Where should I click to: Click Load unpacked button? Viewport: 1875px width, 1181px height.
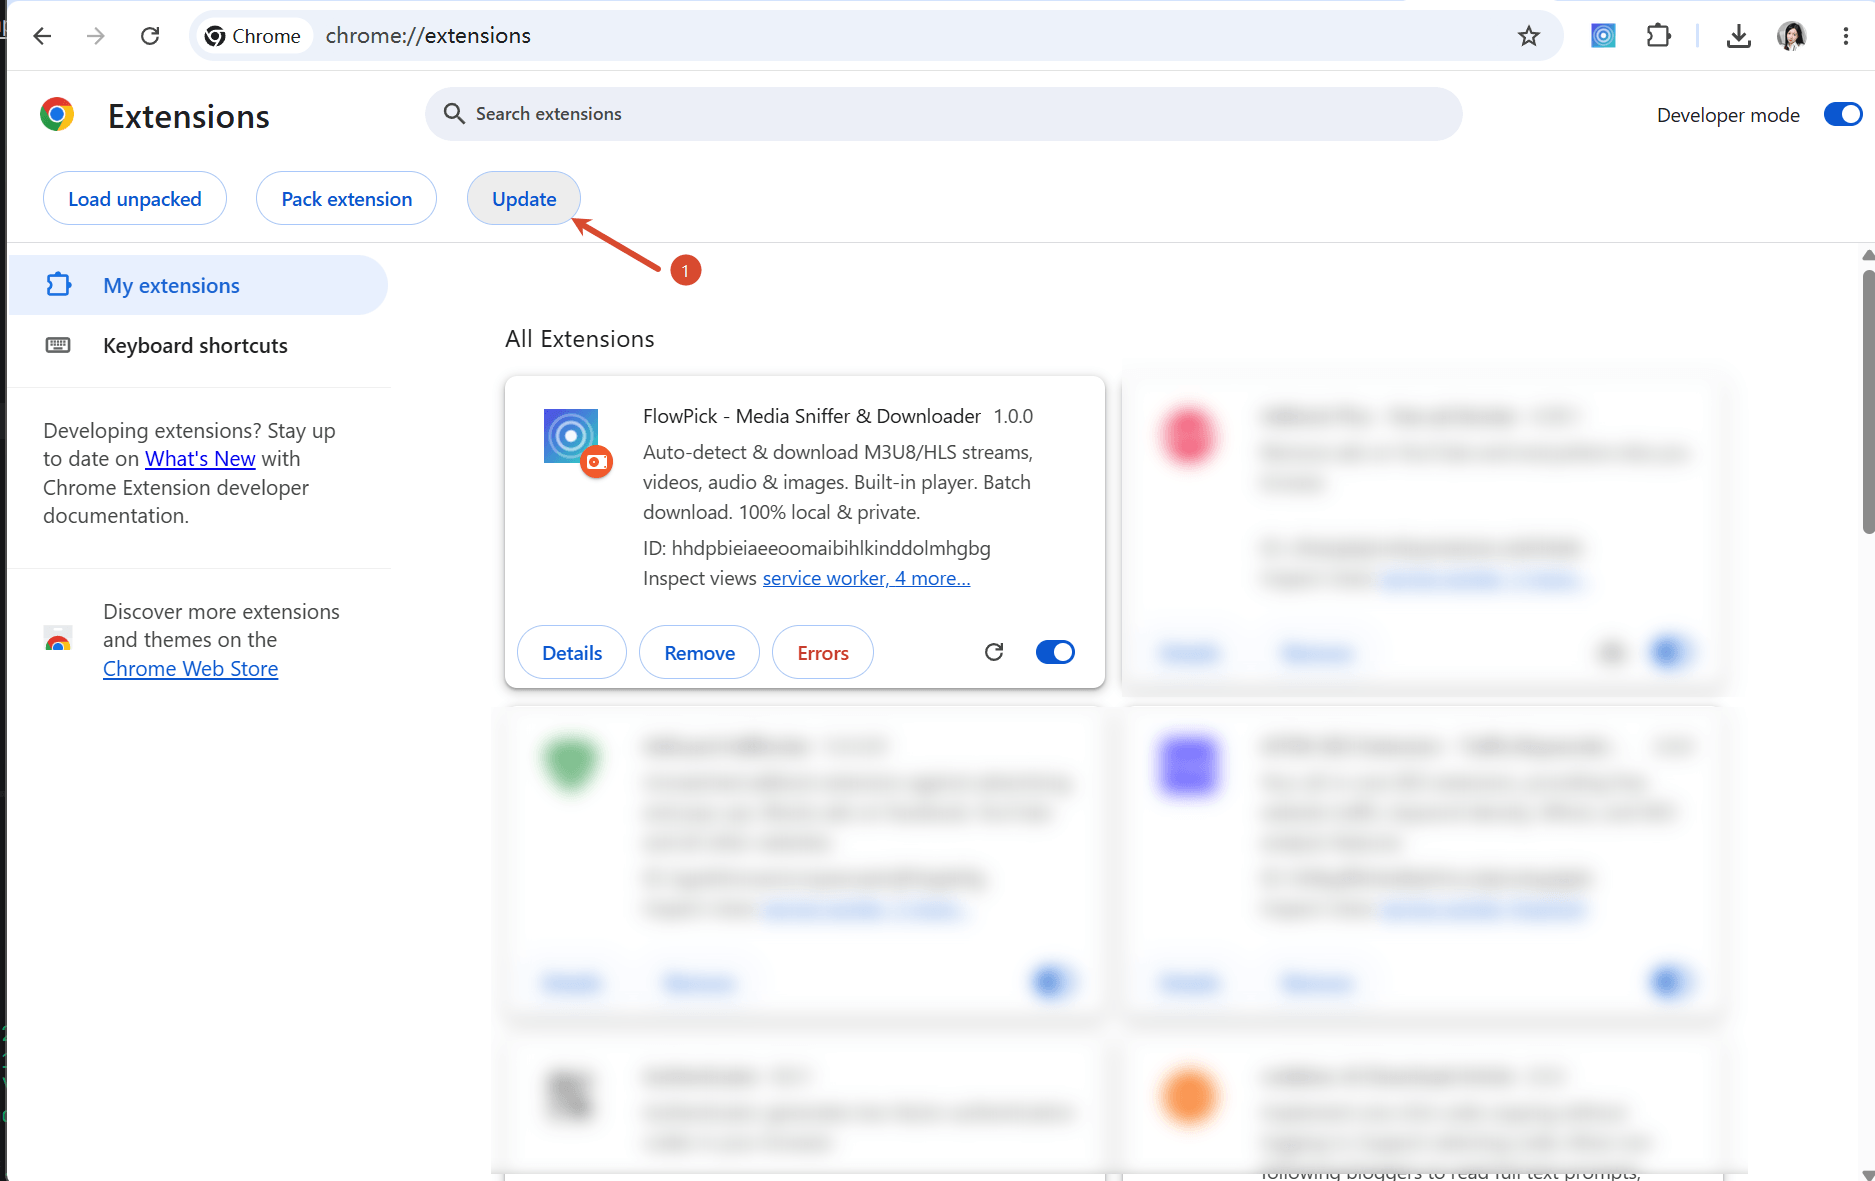[x=135, y=198]
